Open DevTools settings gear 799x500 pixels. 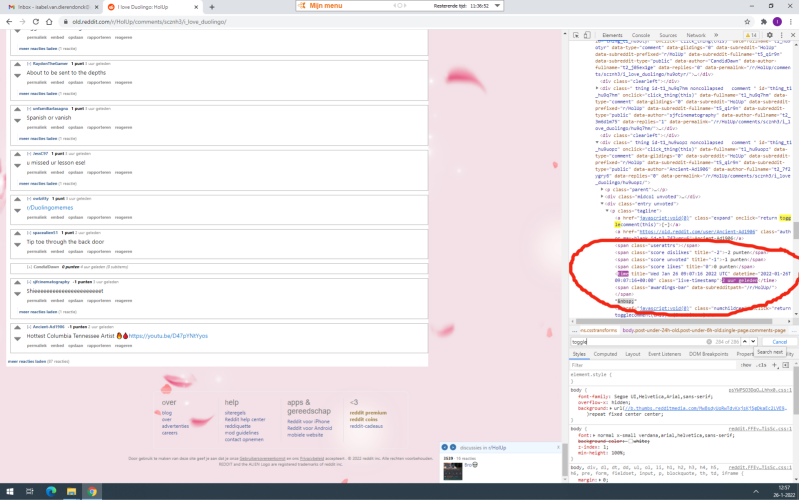pos(769,35)
